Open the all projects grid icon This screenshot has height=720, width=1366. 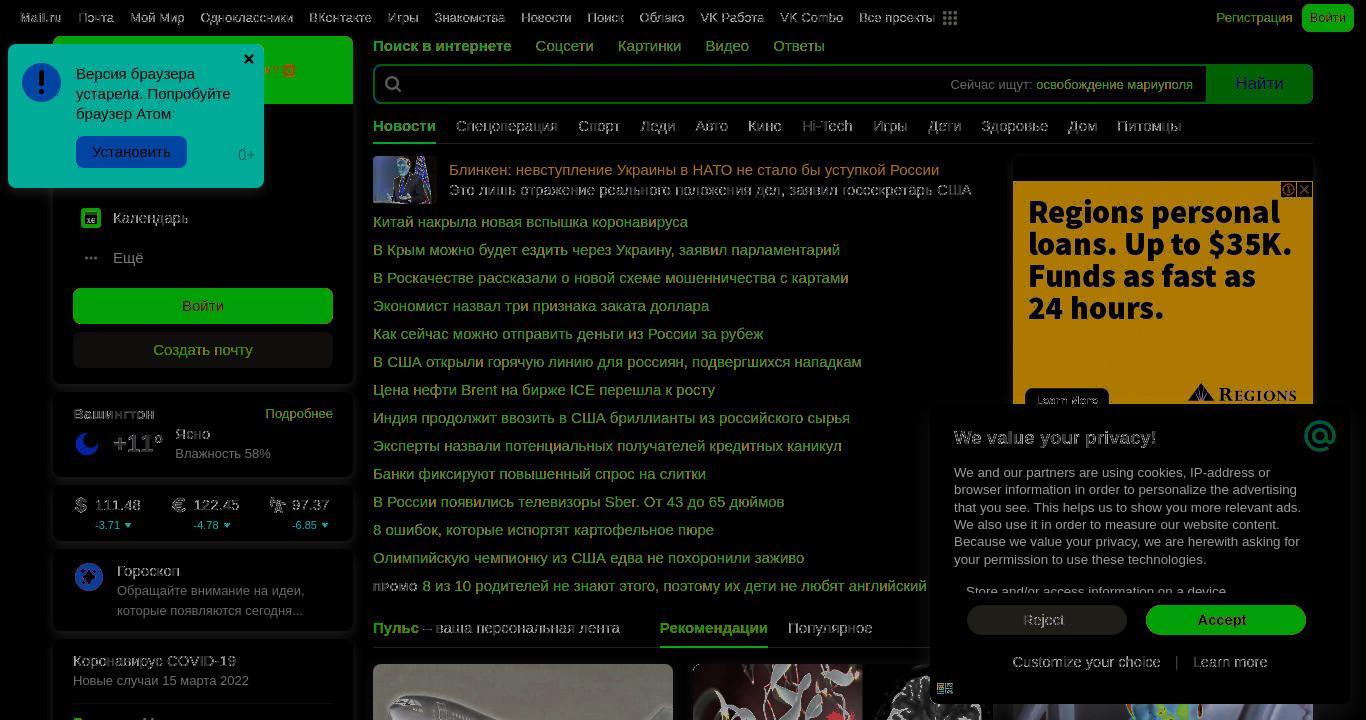950,18
